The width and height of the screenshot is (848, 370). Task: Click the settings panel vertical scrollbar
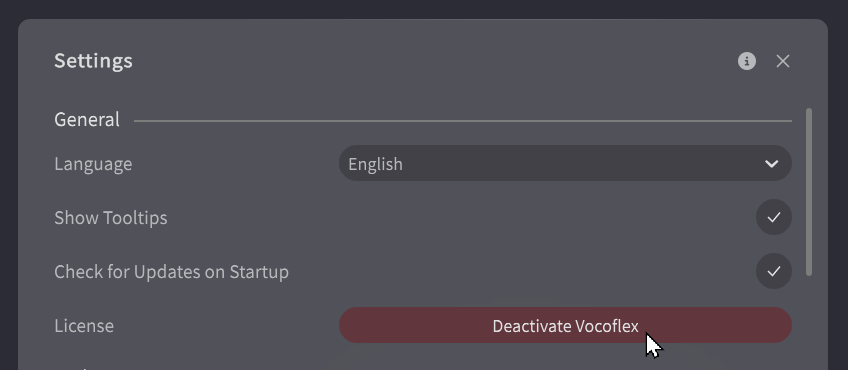(809, 192)
